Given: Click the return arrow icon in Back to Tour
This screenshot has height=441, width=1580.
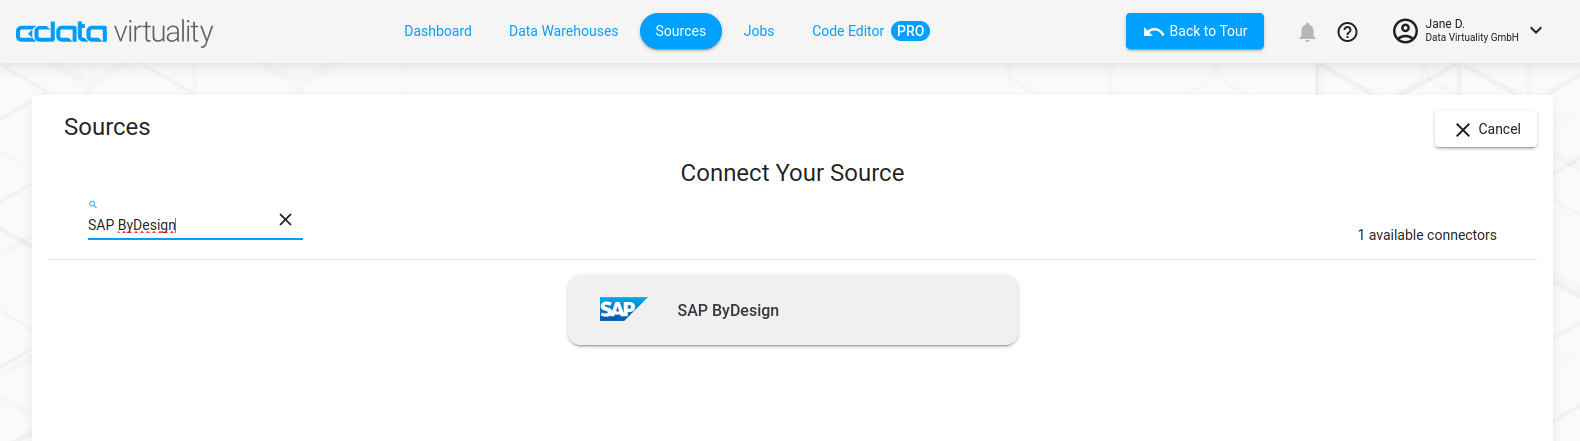Looking at the screenshot, I should pos(1153,32).
